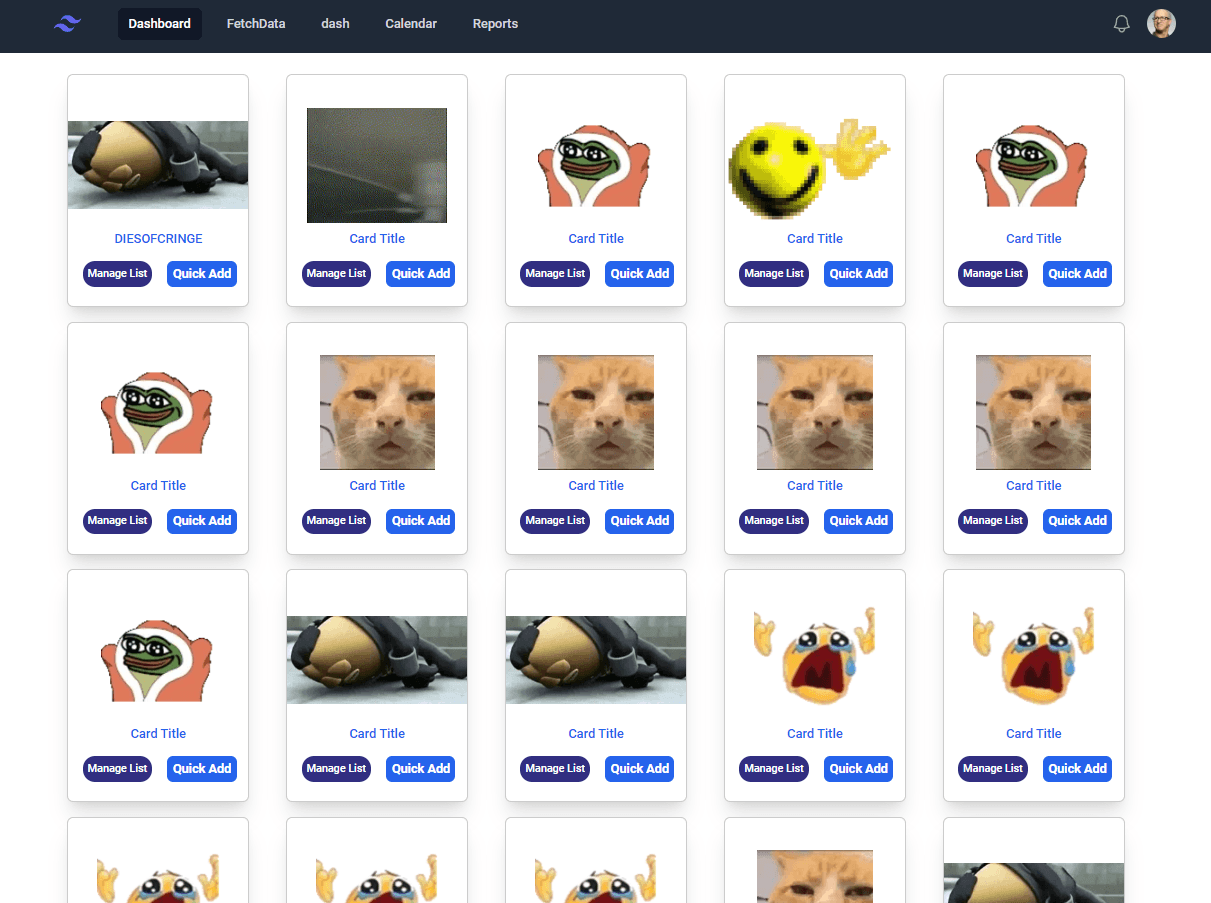Image resolution: width=1211 pixels, height=903 pixels.
Task: Select the Dashboard nav tab
Action: click(x=160, y=24)
